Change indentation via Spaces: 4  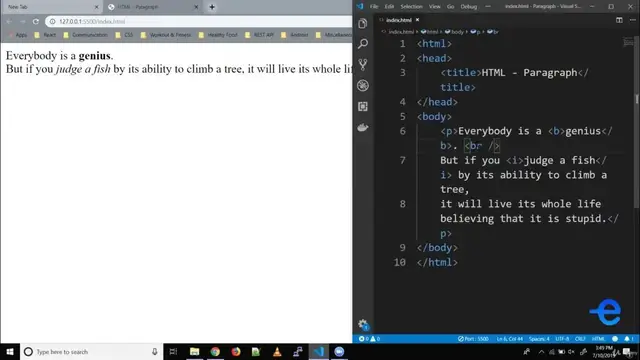pos(539,339)
